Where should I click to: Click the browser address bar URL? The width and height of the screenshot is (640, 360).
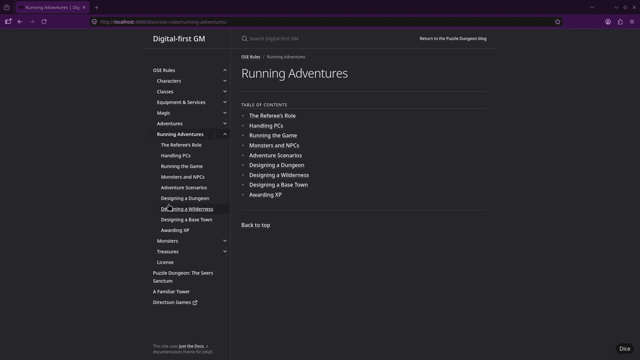click(x=163, y=22)
